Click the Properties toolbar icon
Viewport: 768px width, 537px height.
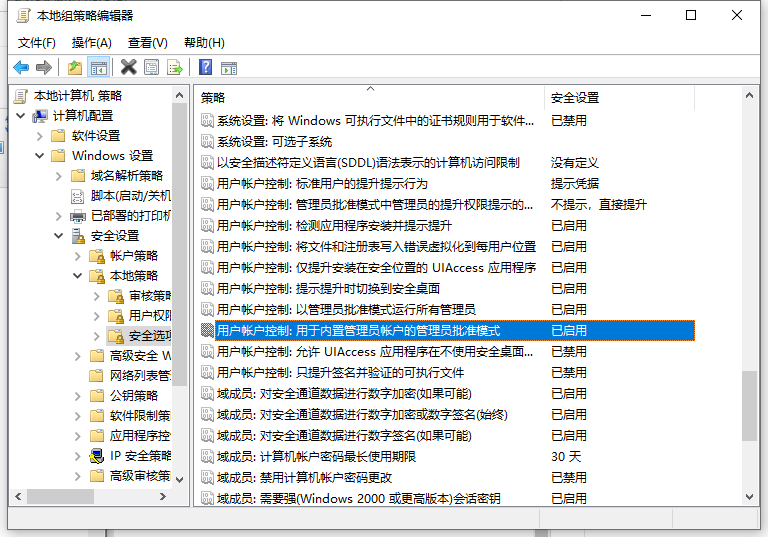coord(152,67)
